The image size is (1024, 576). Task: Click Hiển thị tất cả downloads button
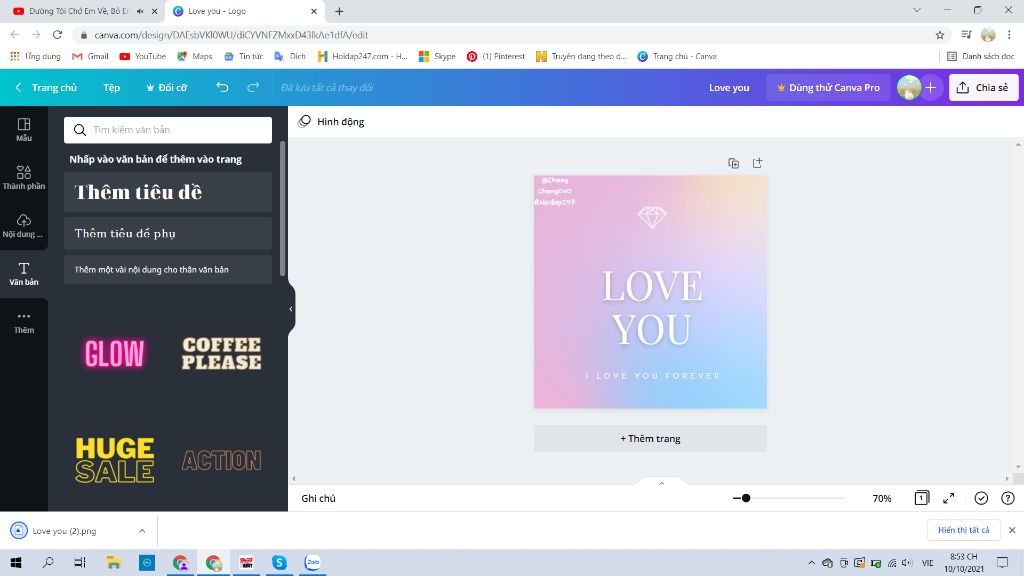coord(963,530)
